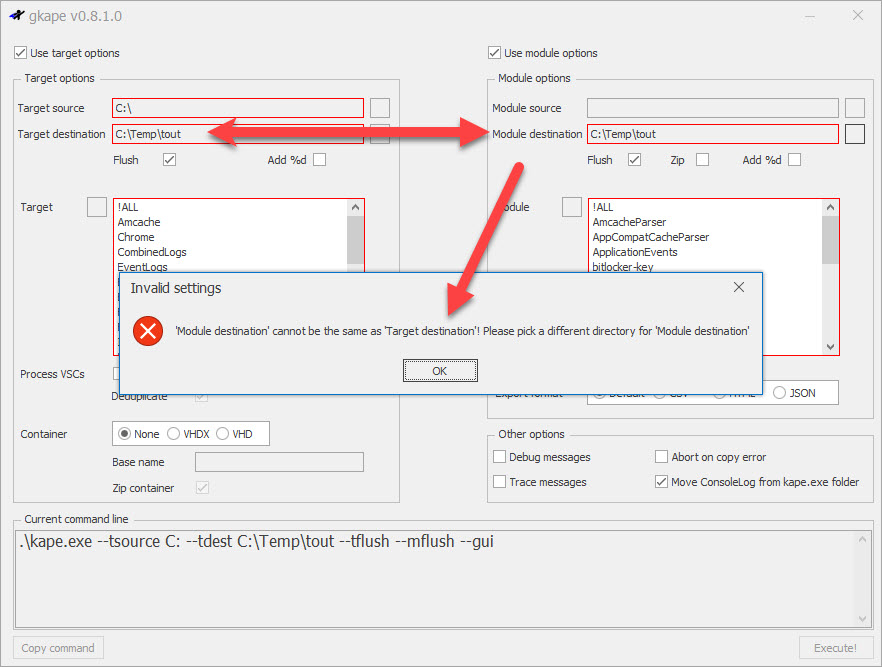Image resolution: width=882 pixels, height=667 pixels.
Task: Click the red error icon in dialog
Action: 148,331
